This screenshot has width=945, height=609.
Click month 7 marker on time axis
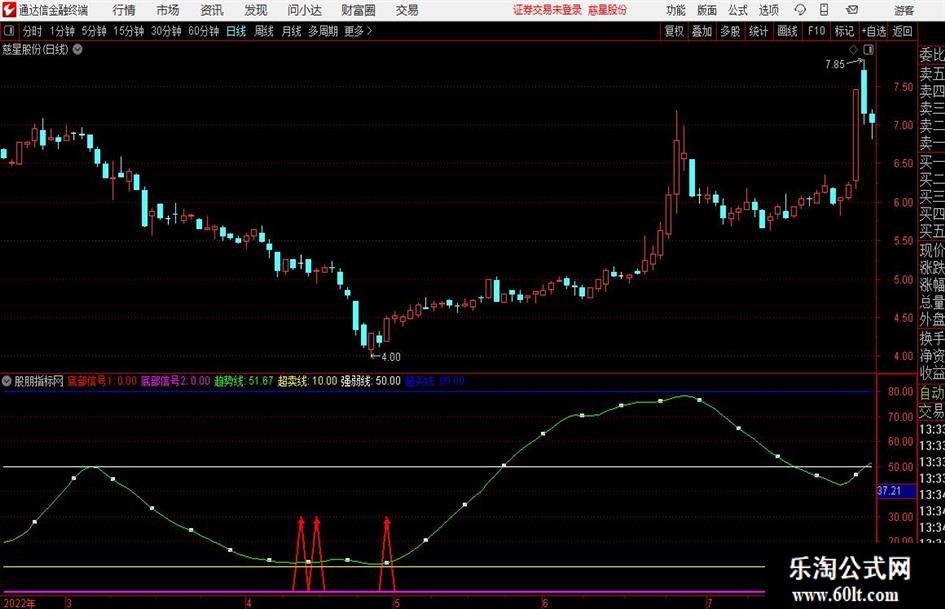(x=709, y=603)
